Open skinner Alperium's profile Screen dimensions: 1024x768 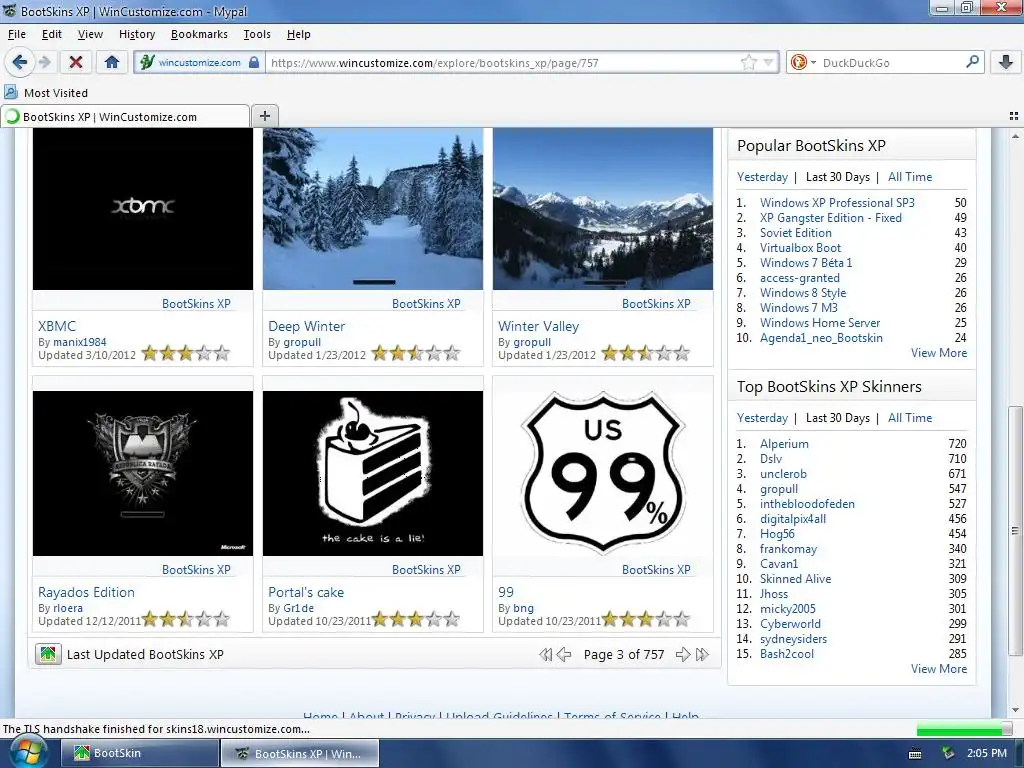(x=784, y=443)
